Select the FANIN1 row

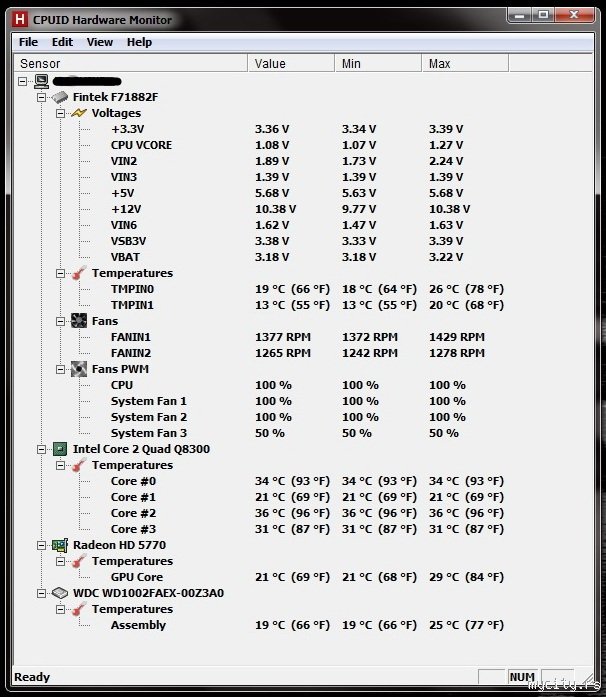point(131,337)
